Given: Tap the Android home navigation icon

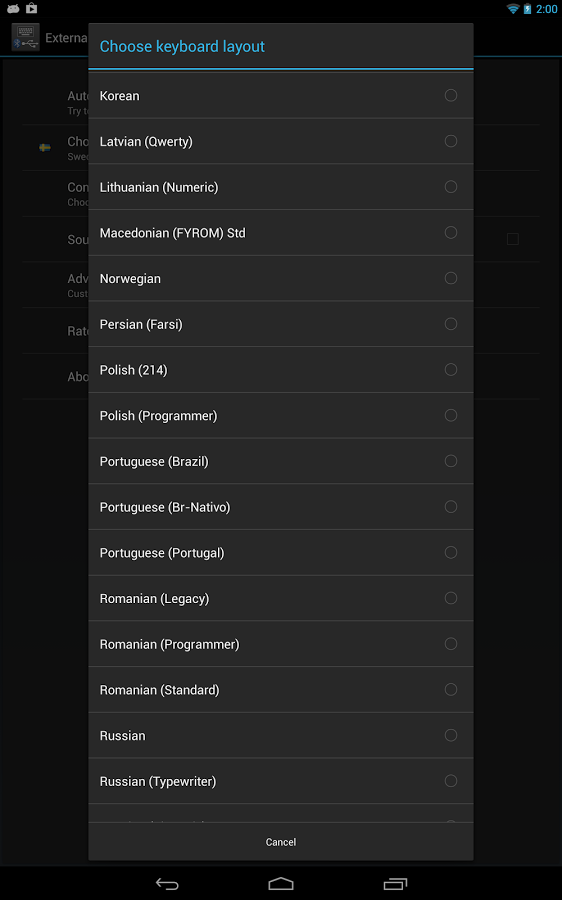Looking at the screenshot, I should (281, 884).
